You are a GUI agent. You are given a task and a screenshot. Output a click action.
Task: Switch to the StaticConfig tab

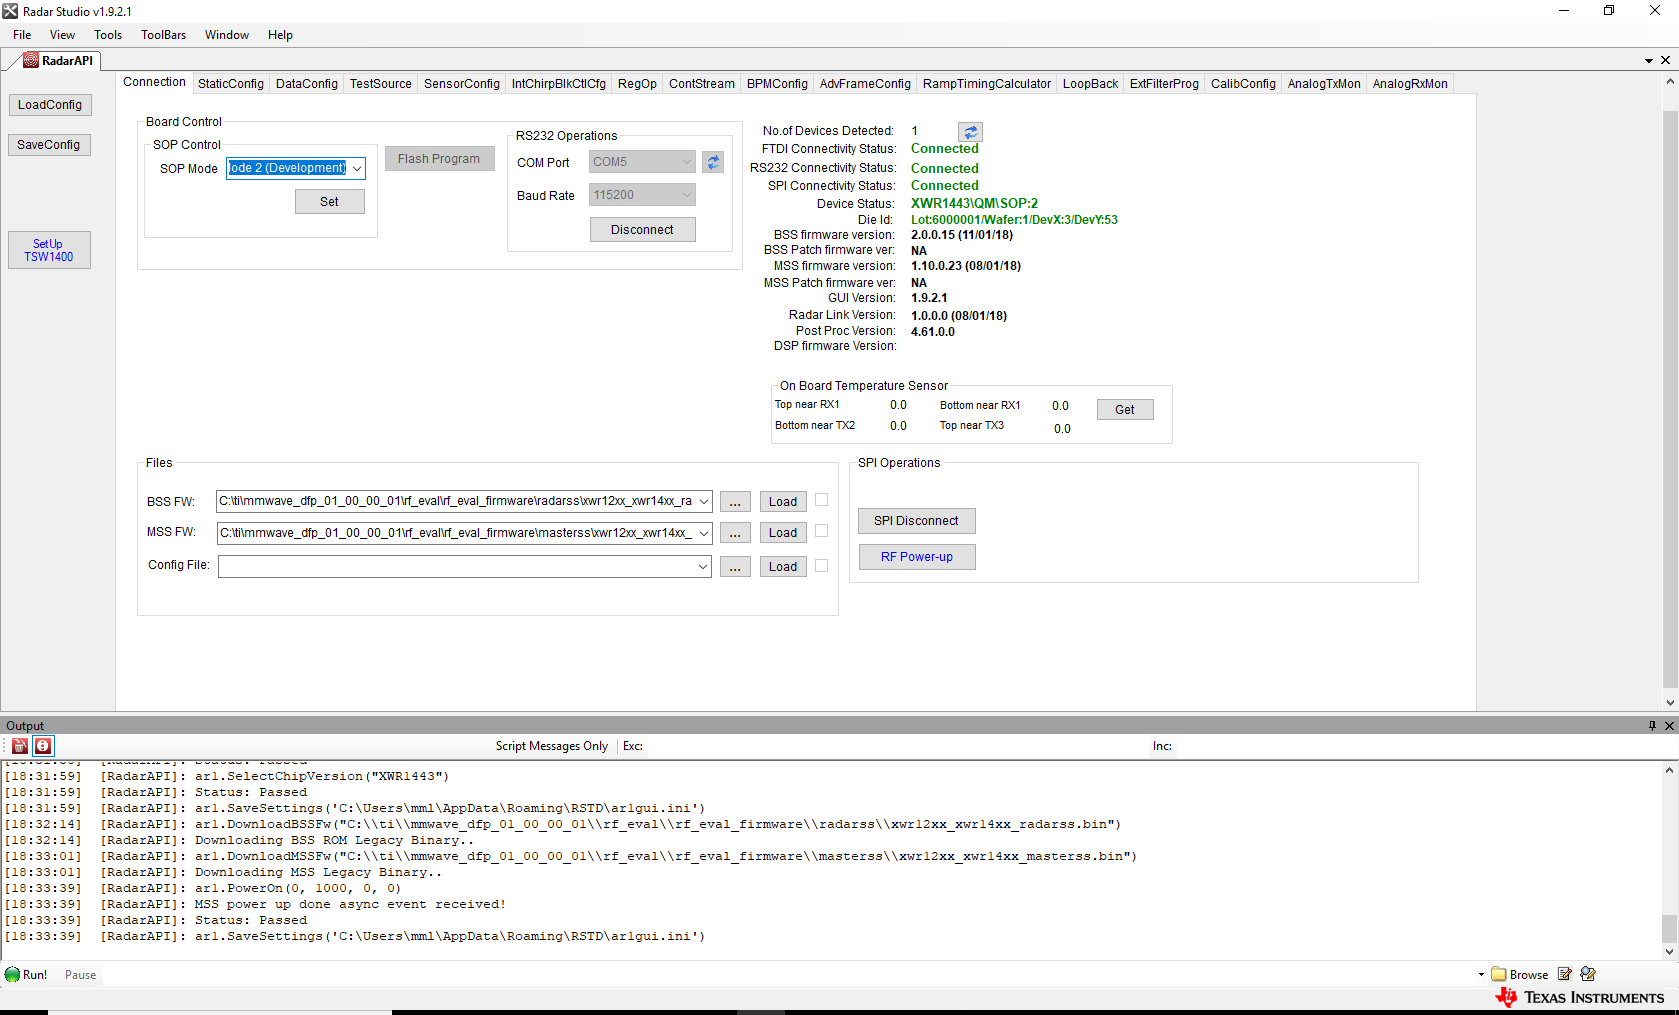coord(231,84)
